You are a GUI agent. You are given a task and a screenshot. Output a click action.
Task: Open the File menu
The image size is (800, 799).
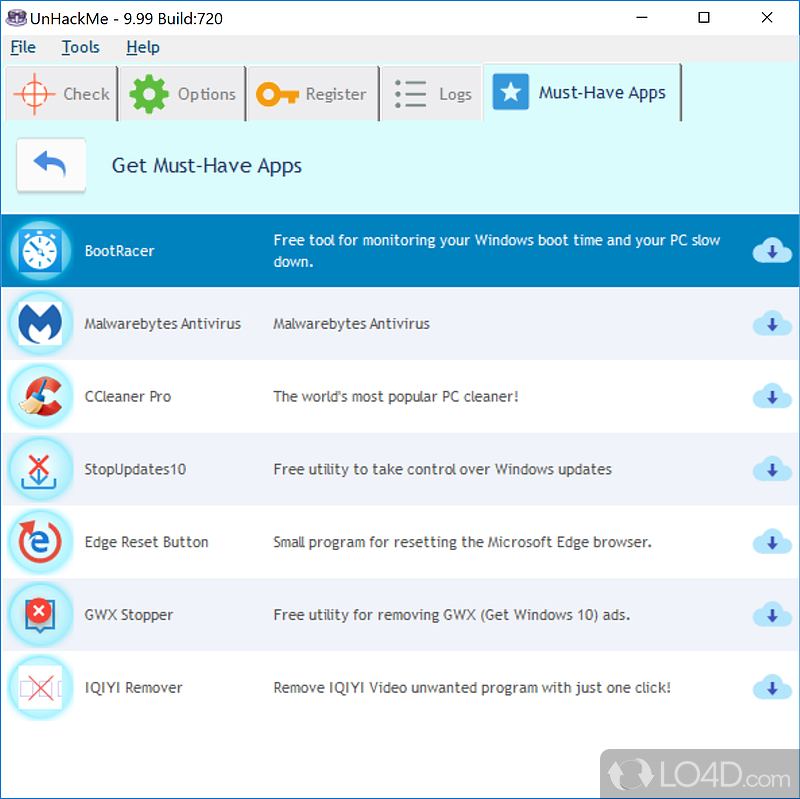point(23,47)
